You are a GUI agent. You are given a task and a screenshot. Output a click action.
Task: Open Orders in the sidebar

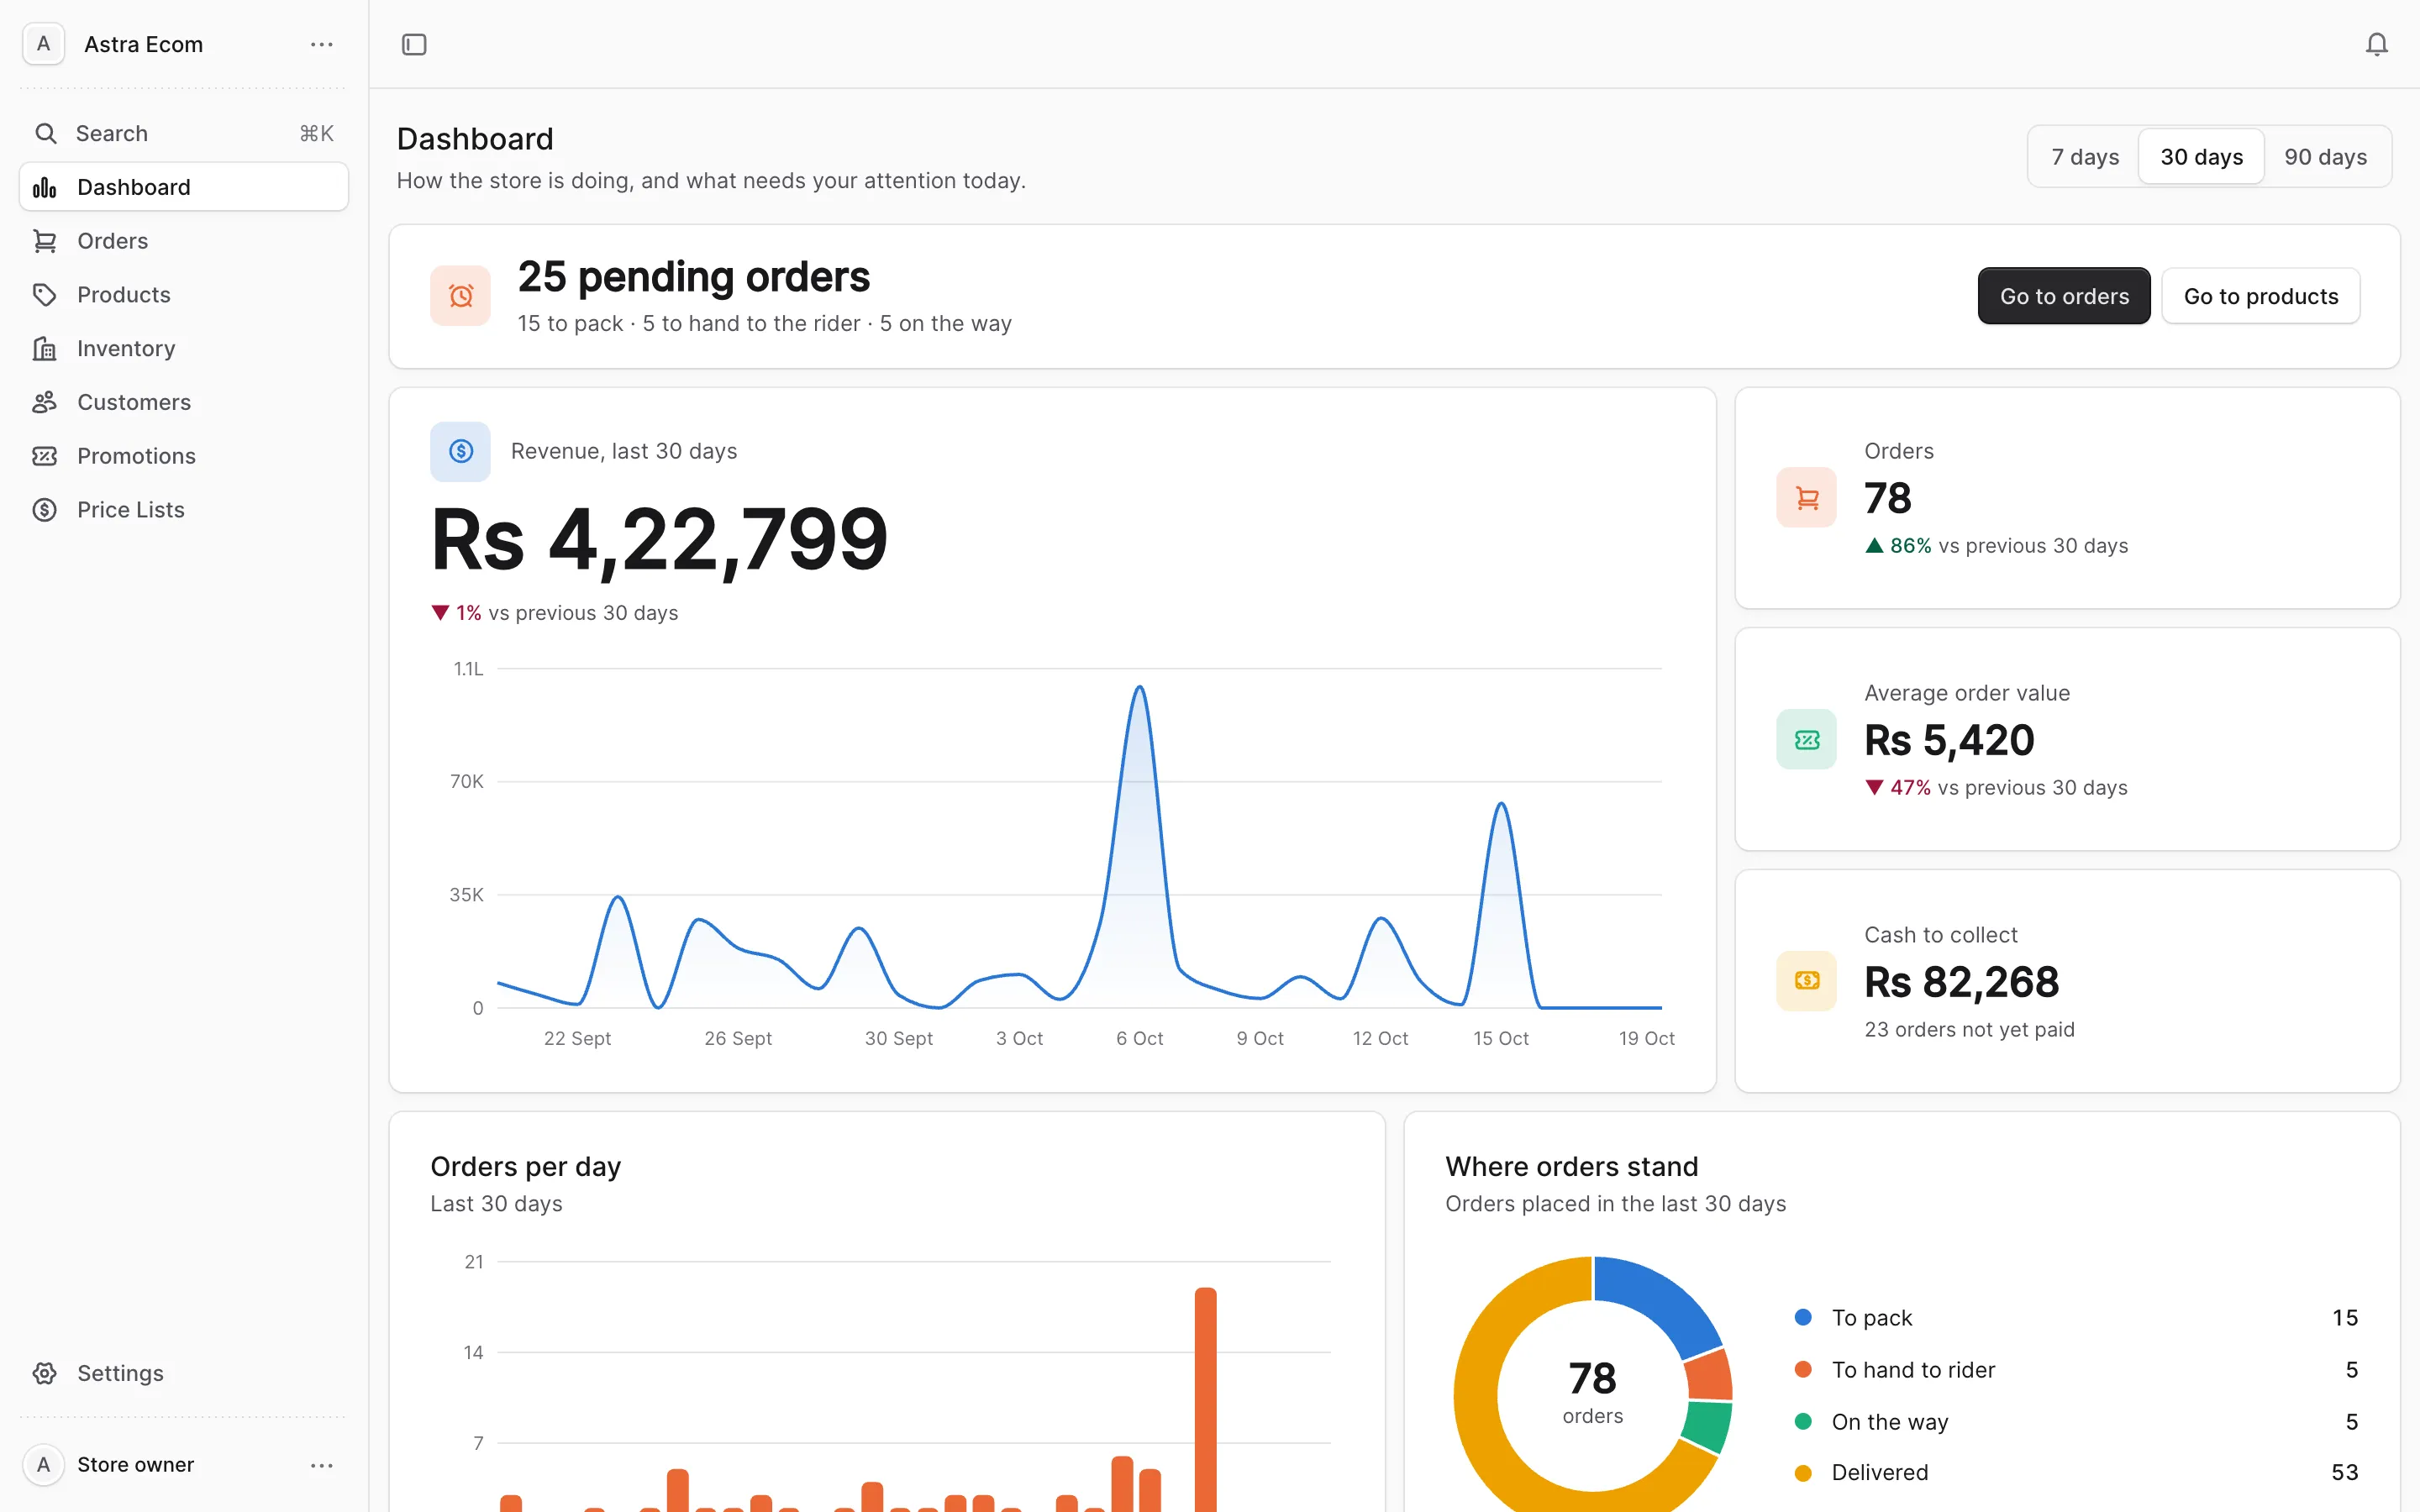coord(184,241)
